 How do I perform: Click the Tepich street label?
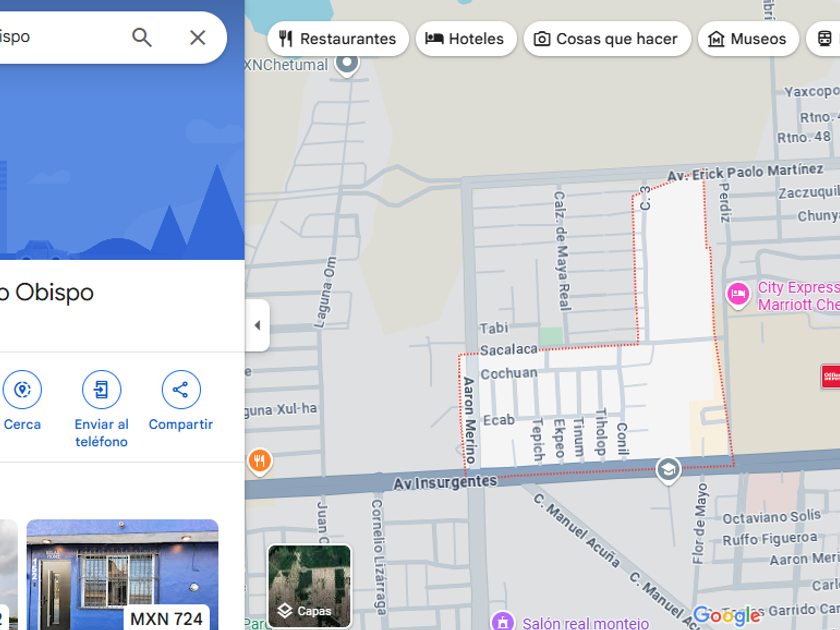[x=538, y=440]
